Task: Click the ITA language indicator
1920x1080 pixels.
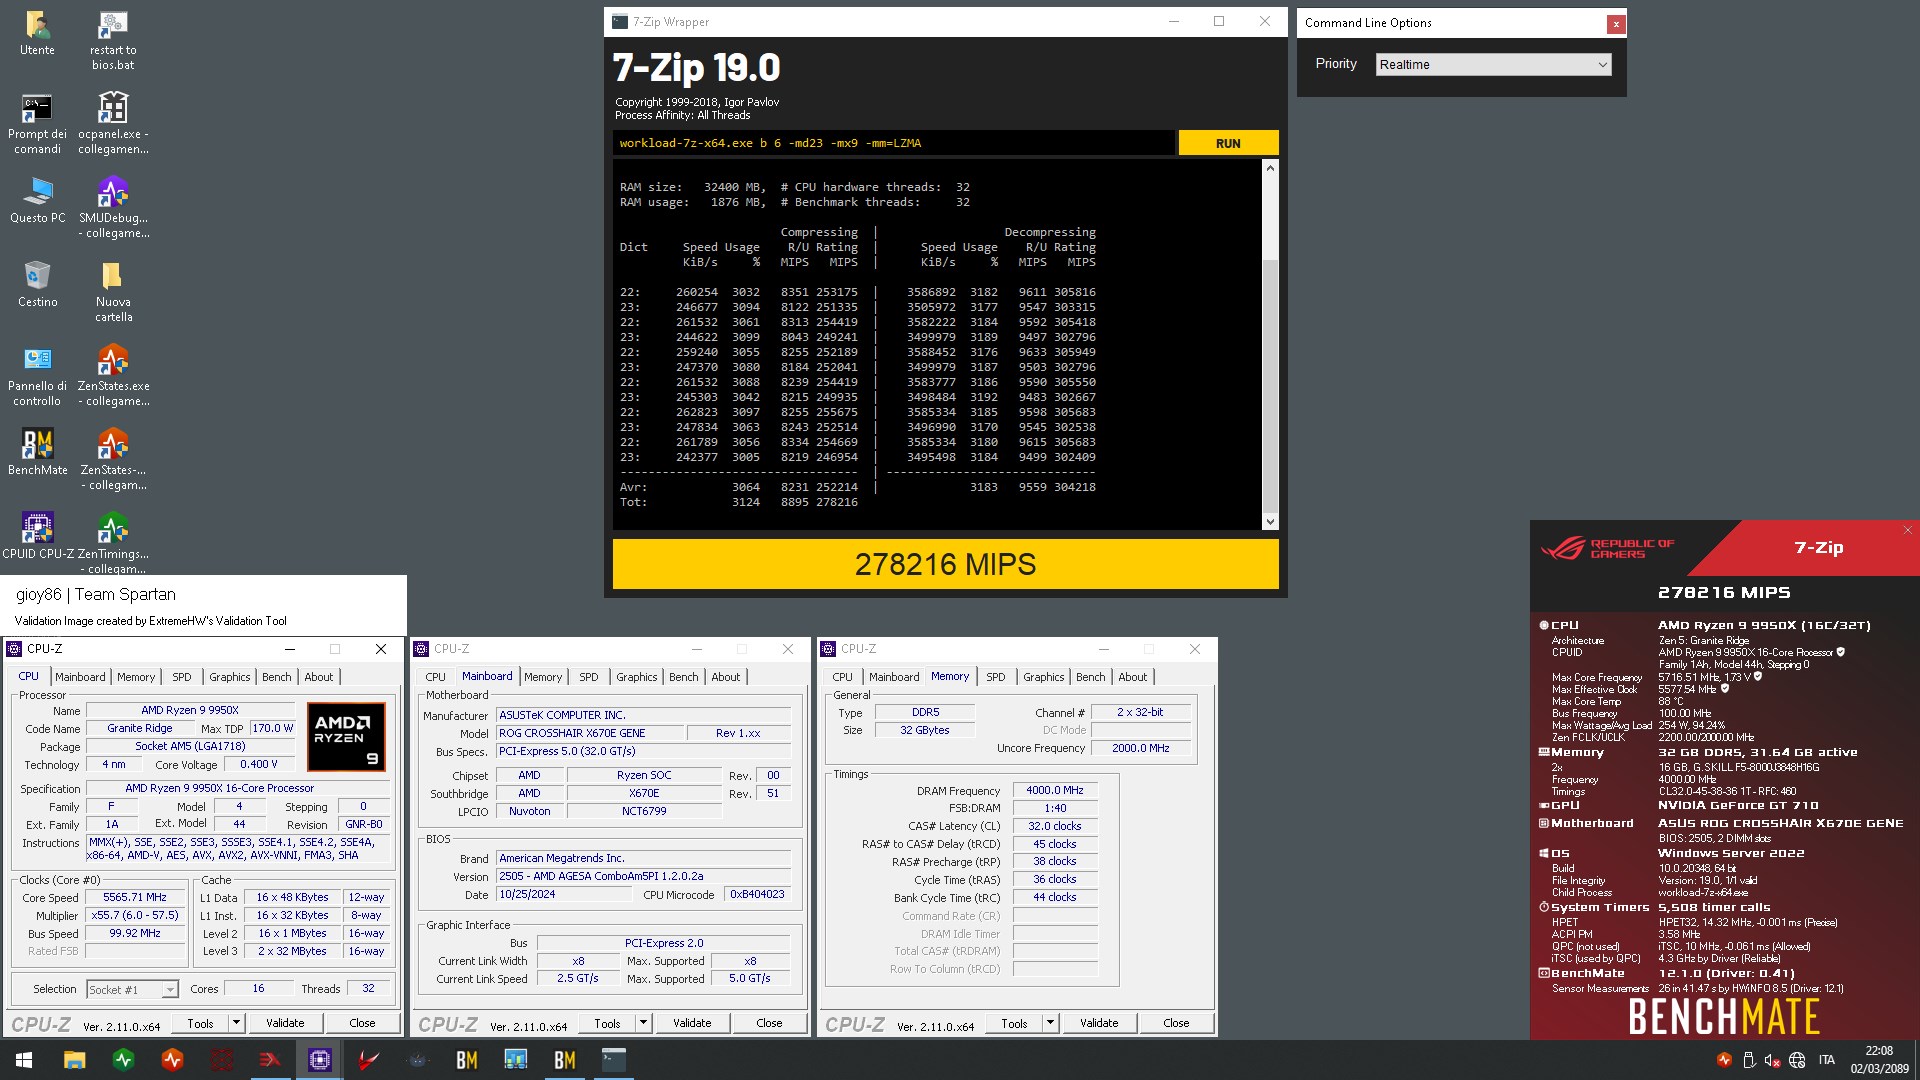Action: 1827,1060
